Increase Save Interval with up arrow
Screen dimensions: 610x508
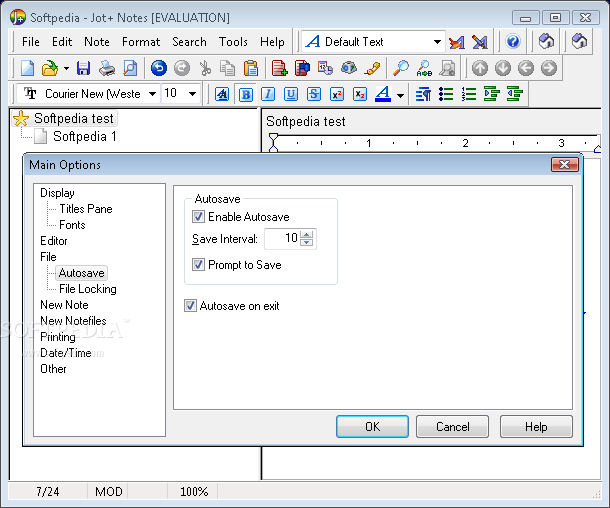[x=307, y=235]
